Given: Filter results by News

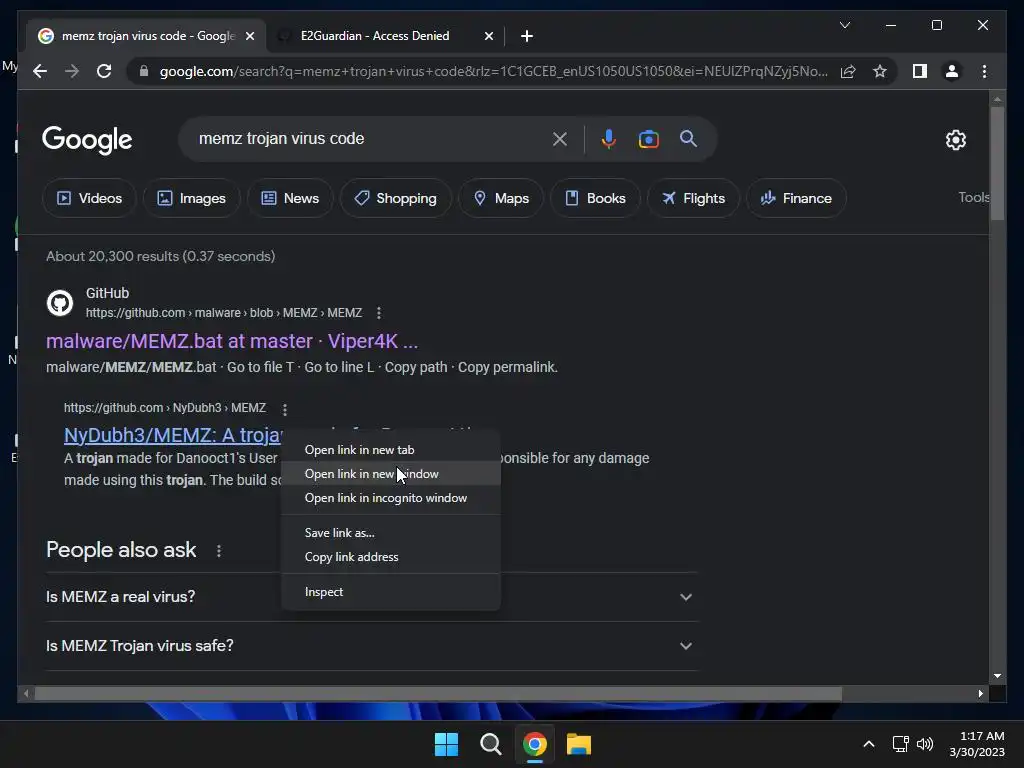Looking at the screenshot, I should 290,198.
